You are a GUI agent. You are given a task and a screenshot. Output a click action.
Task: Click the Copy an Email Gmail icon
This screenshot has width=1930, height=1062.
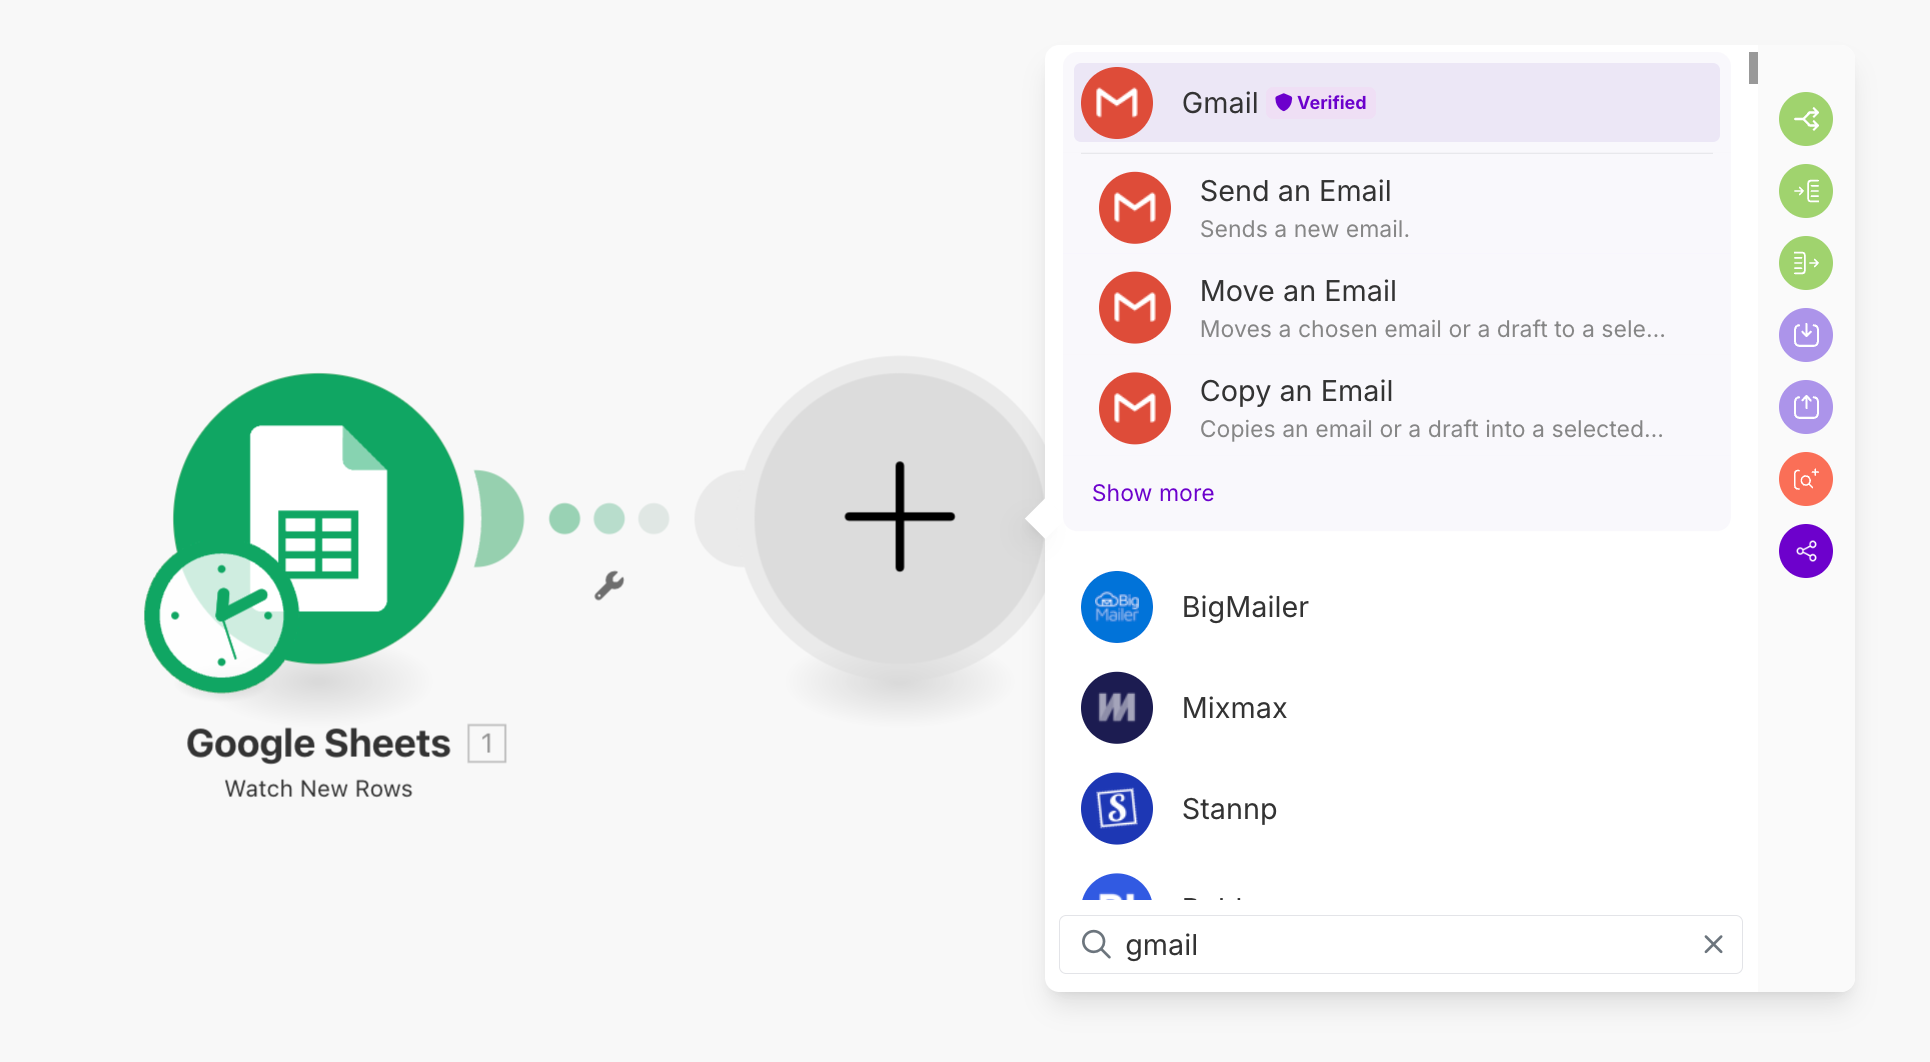pyautogui.click(x=1135, y=408)
